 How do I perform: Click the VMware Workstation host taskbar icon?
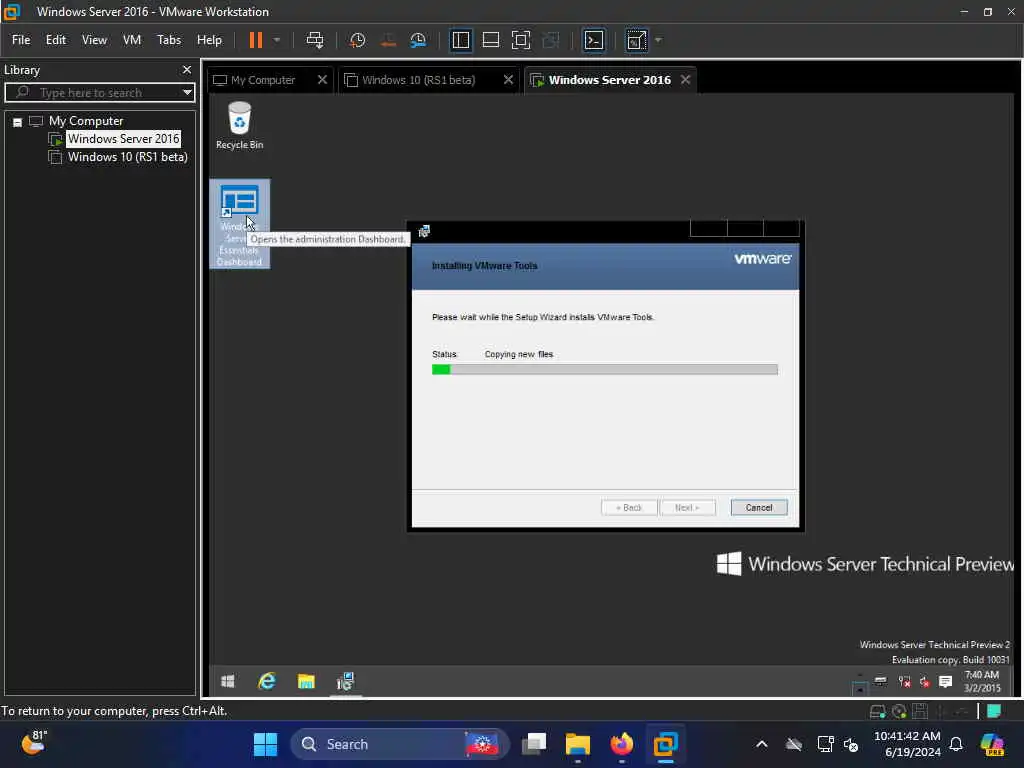pos(665,744)
